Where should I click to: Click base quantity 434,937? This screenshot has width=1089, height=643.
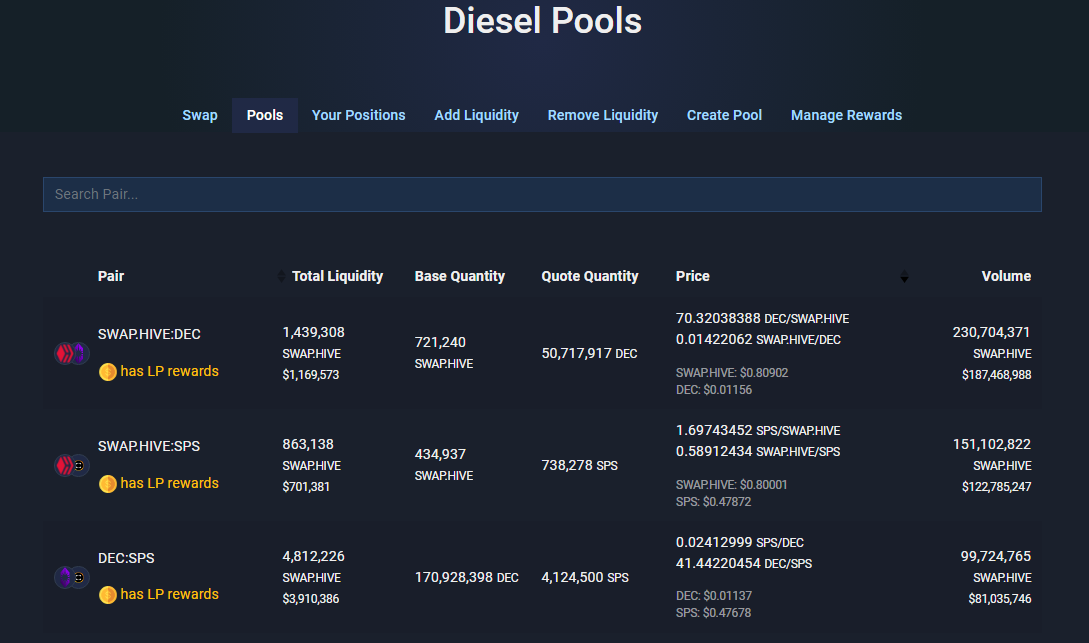440,454
